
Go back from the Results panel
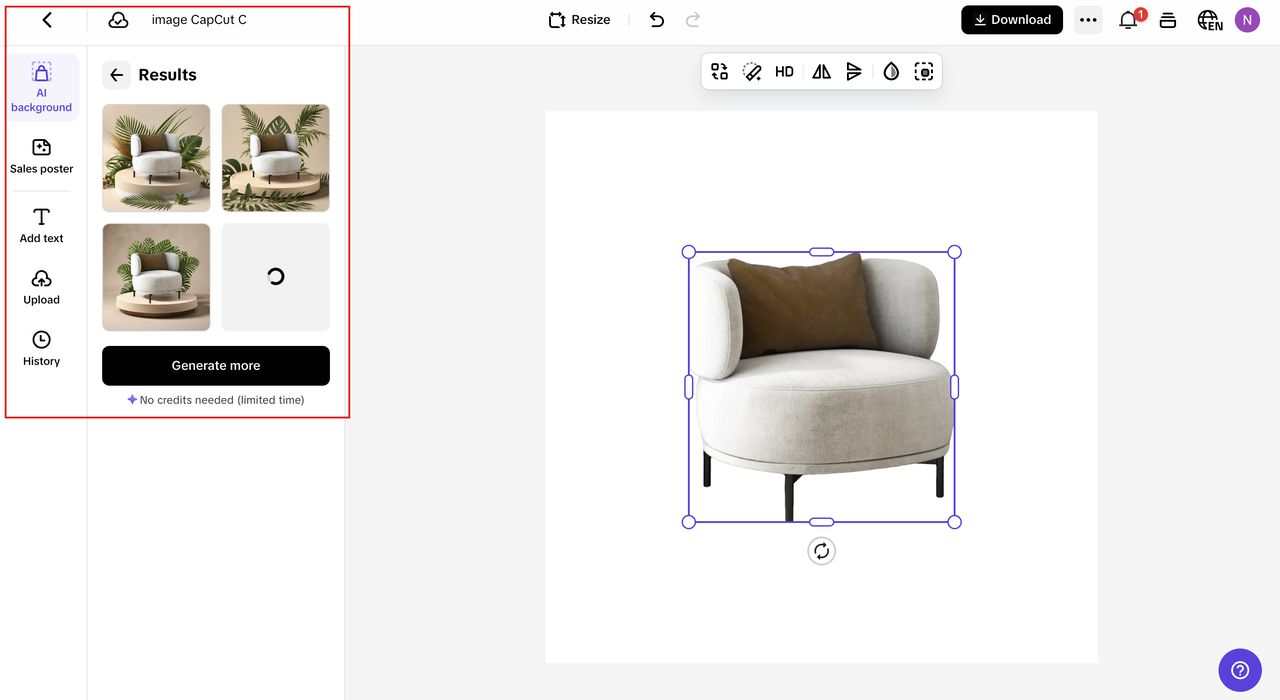116,75
